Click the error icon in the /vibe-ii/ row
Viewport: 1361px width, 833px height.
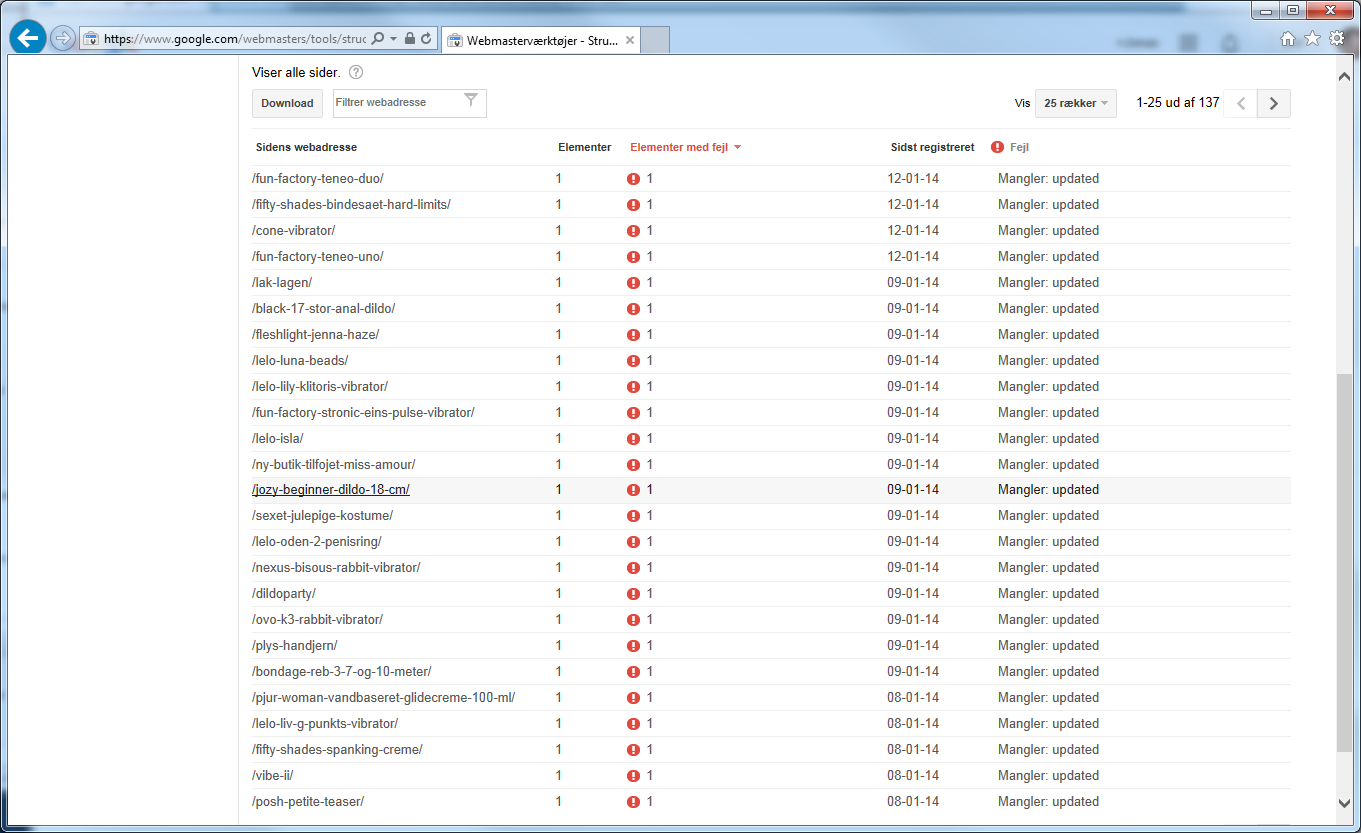pos(633,776)
